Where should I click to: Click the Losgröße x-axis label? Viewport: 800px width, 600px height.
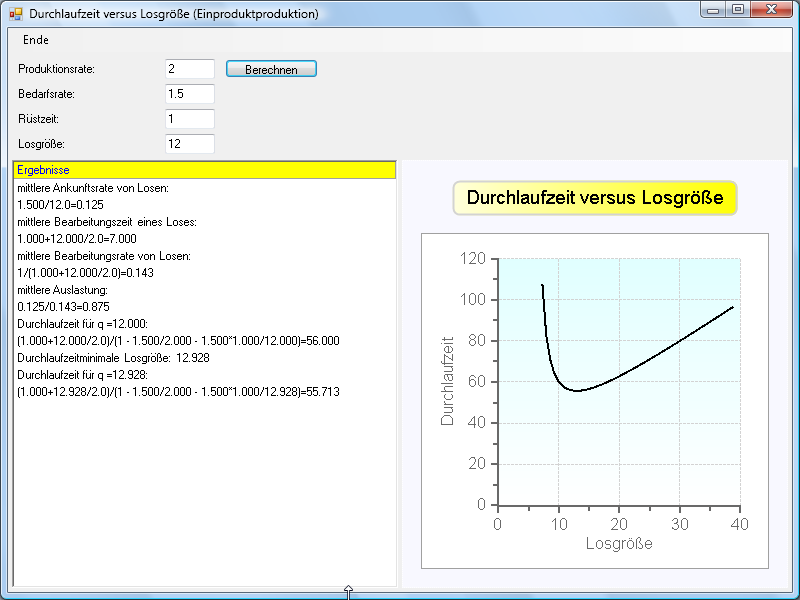click(x=618, y=542)
